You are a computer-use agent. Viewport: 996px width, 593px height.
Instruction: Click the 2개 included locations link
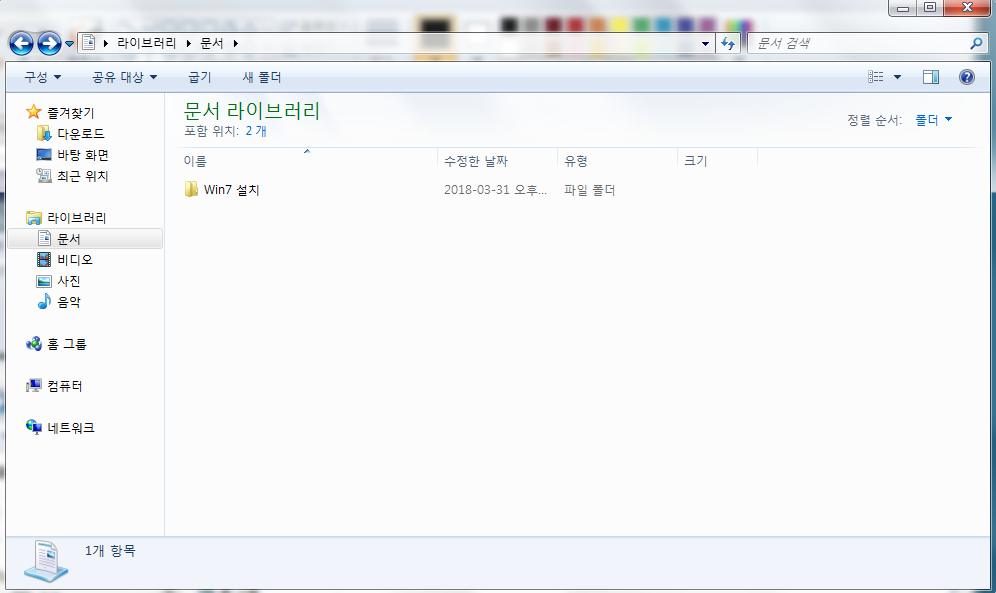[x=256, y=131]
